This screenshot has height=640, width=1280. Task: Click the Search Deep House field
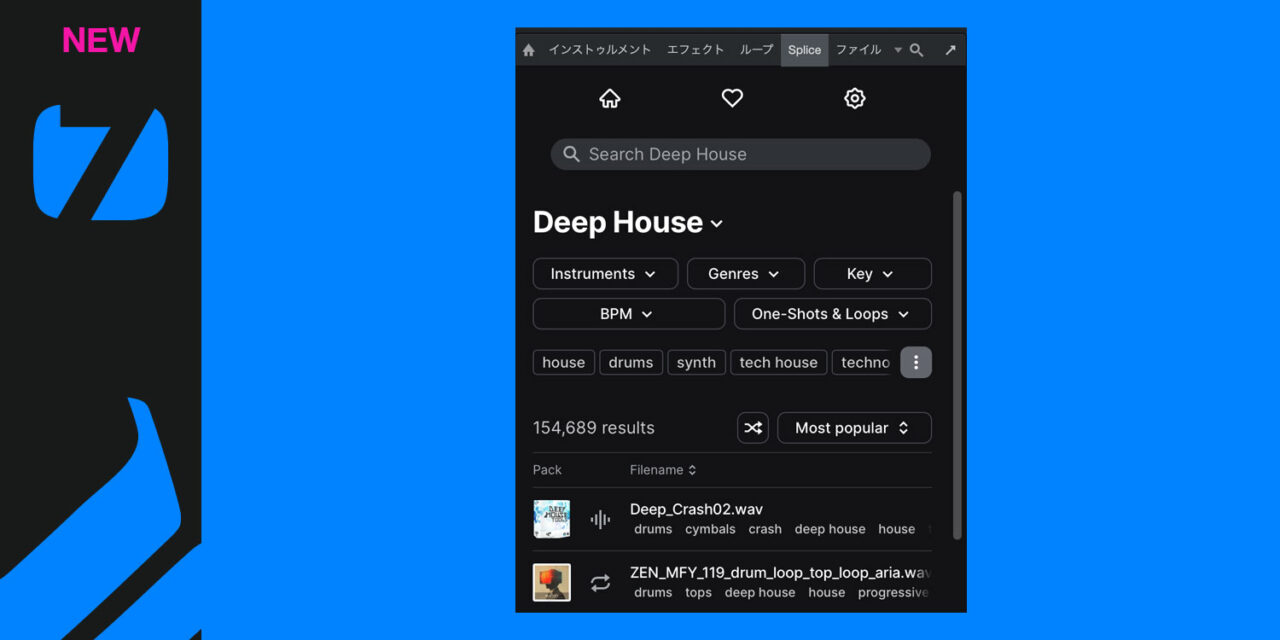(740, 154)
